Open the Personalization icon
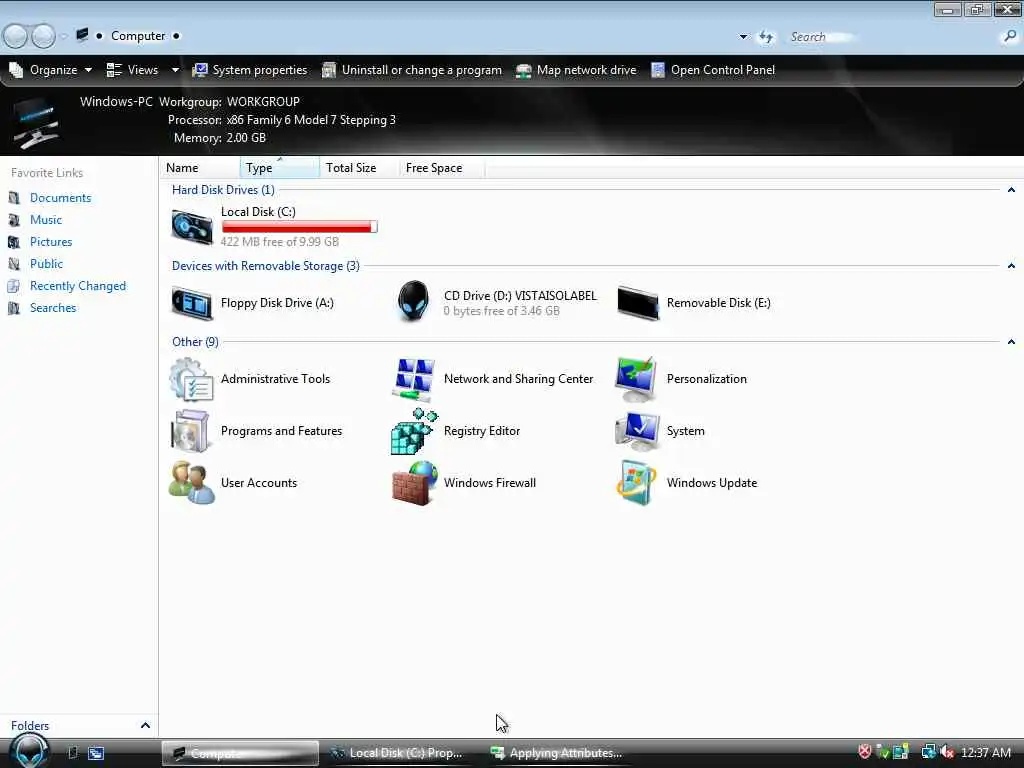The width and height of the screenshot is (1024, 768). [636, 379]
